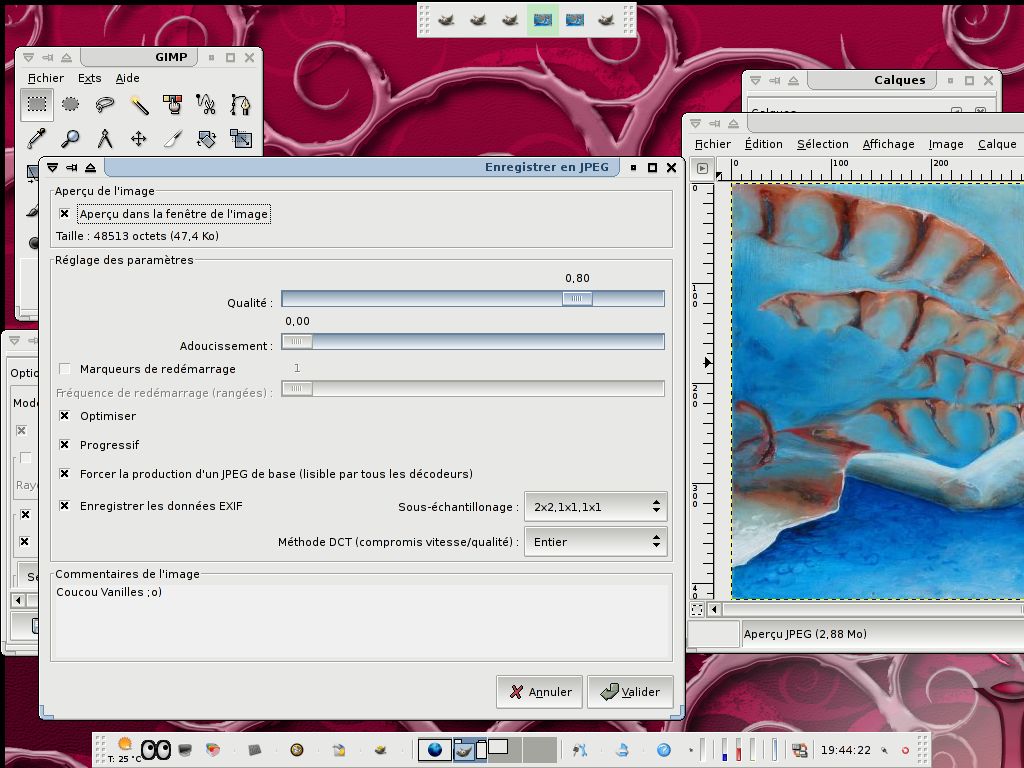Choose the Zoom magnifier tool
Viewport: 1024px width, 768px height.
pyautogui.click(x=71, y=138)
